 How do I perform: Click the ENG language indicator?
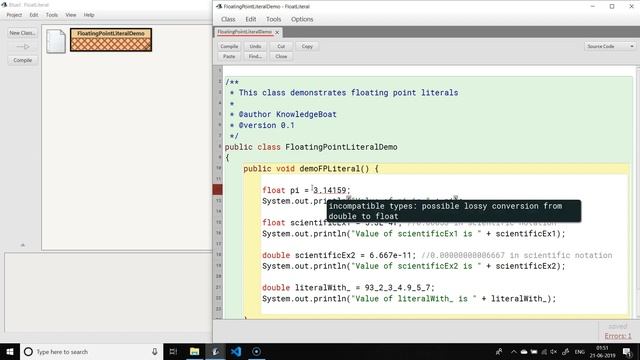tap(580, 352)
